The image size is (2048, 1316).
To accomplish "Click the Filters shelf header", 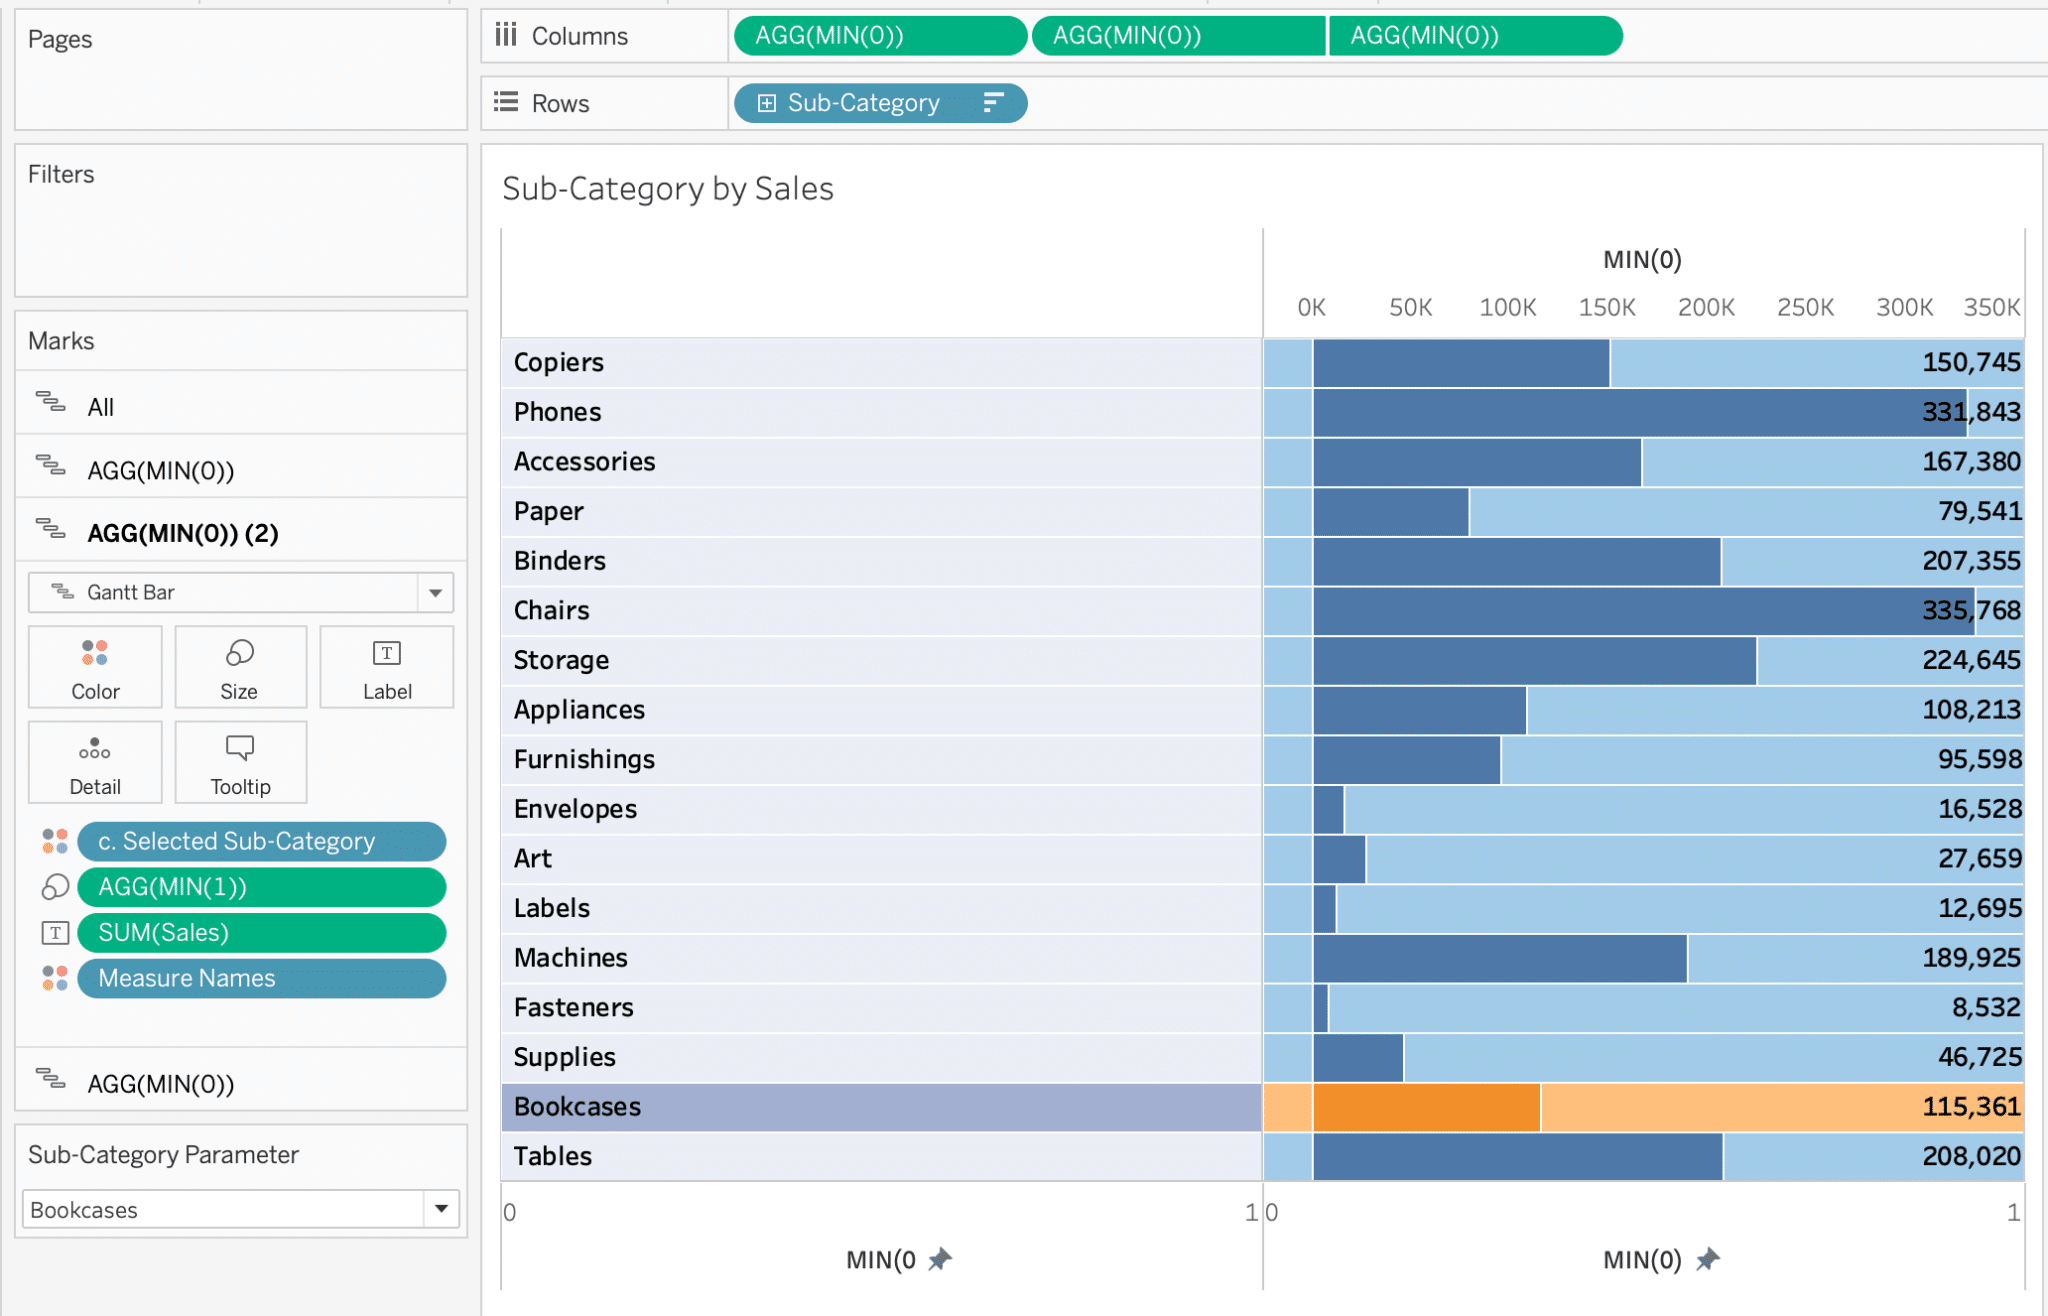I will point(61,174).
